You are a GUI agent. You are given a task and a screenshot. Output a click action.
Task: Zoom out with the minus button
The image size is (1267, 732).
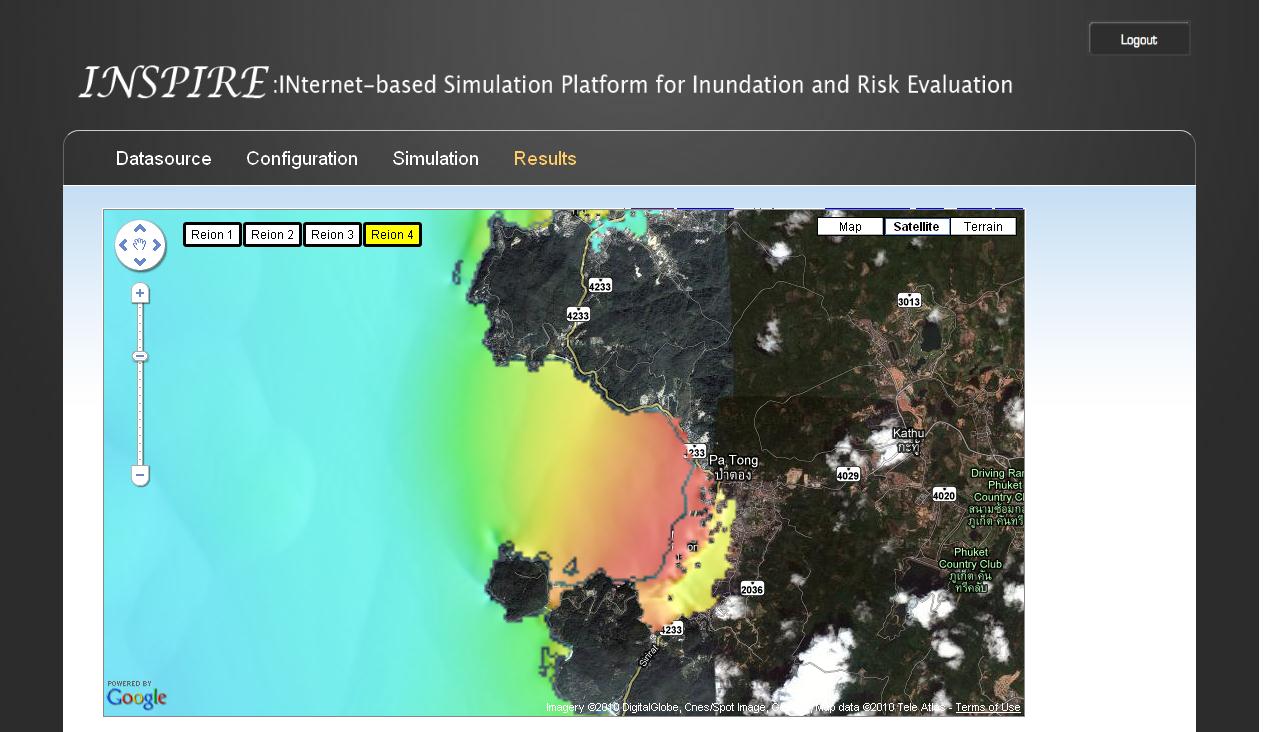point(140,475)
